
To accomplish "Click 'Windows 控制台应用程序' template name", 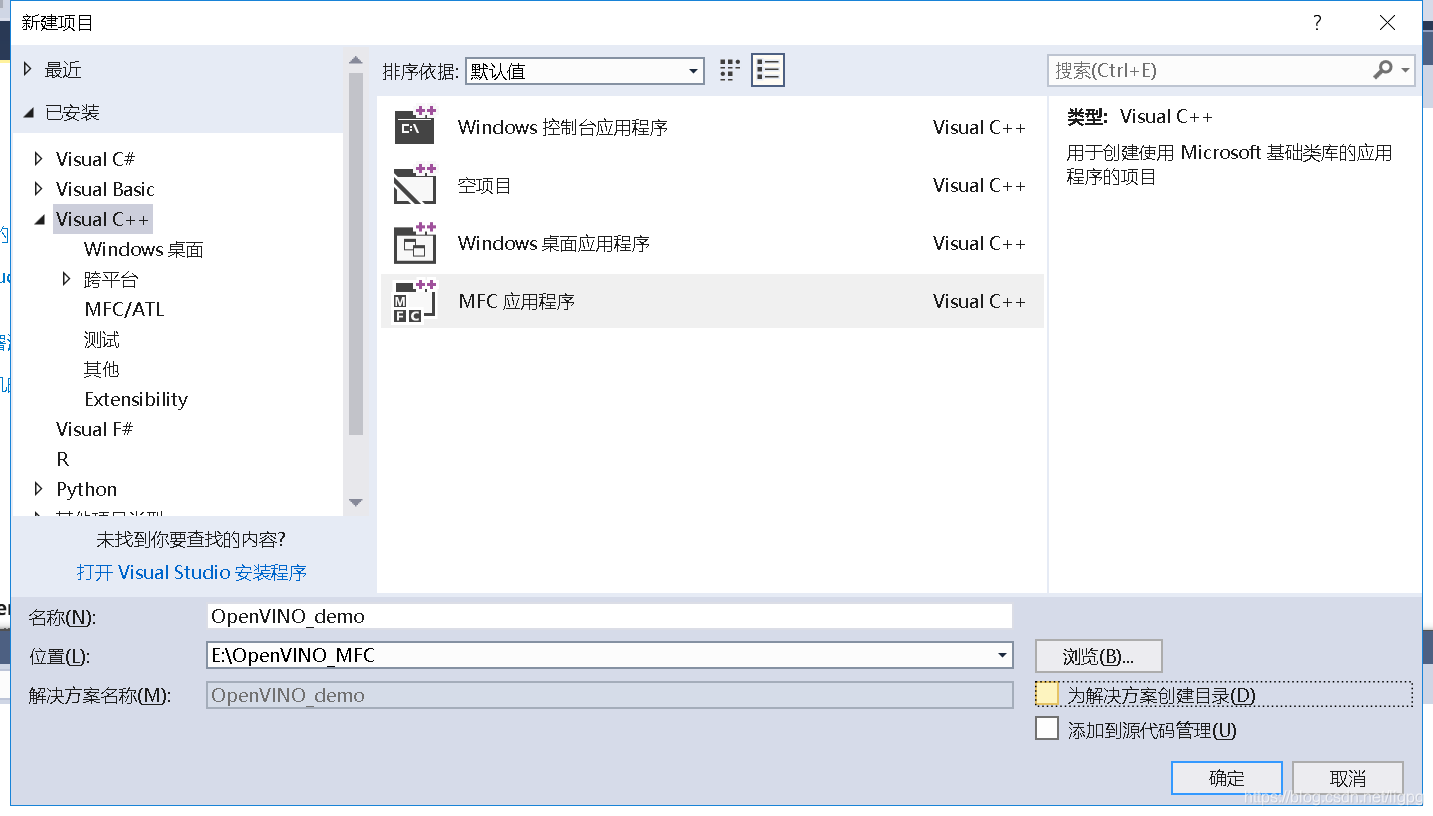I will (563, 127).
